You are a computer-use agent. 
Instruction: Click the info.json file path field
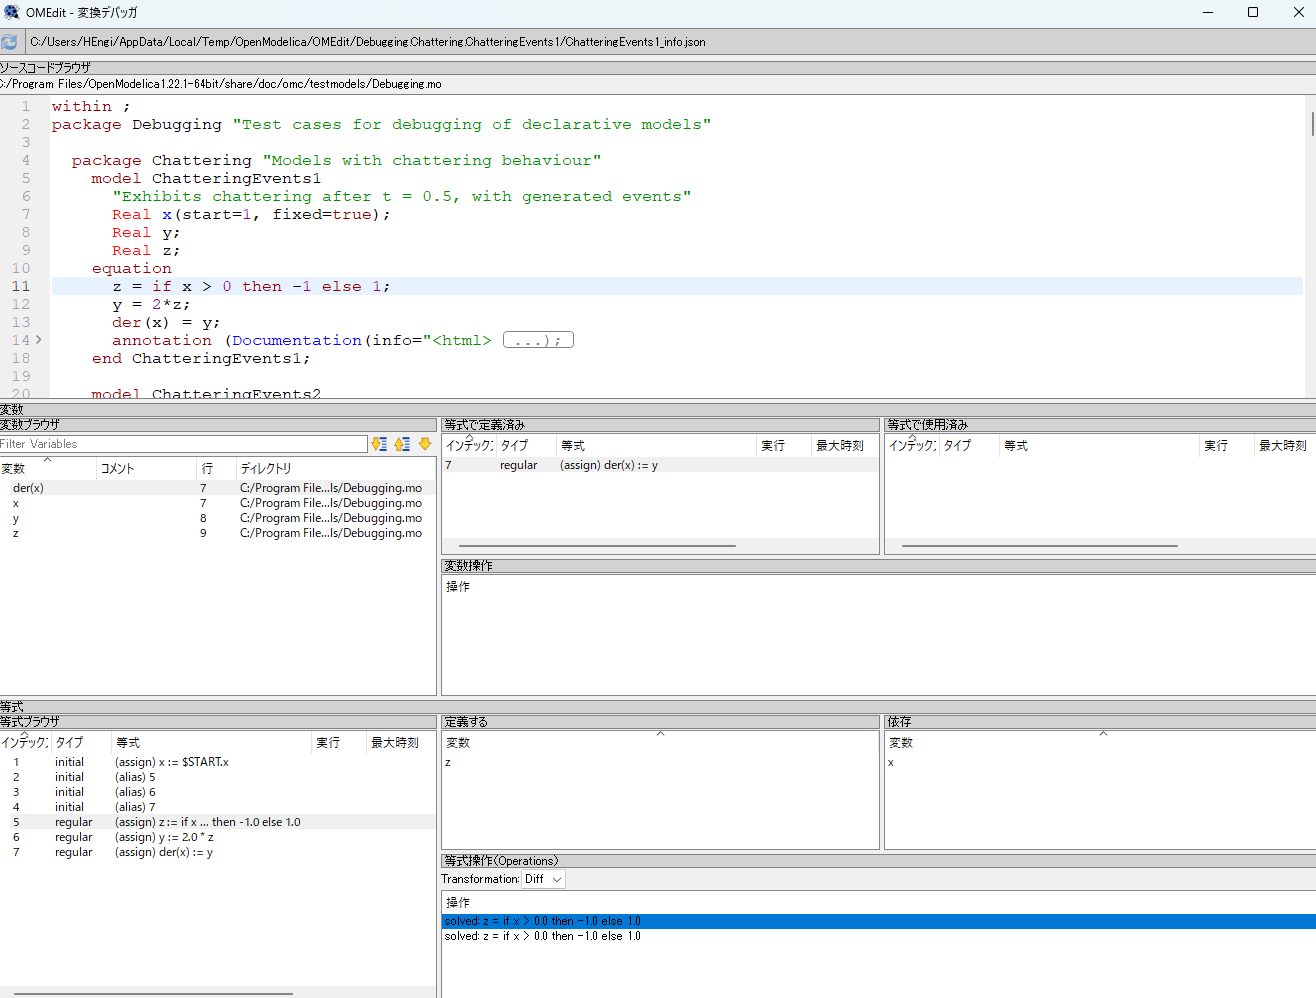pyautogui.click(x=660, y=42)
